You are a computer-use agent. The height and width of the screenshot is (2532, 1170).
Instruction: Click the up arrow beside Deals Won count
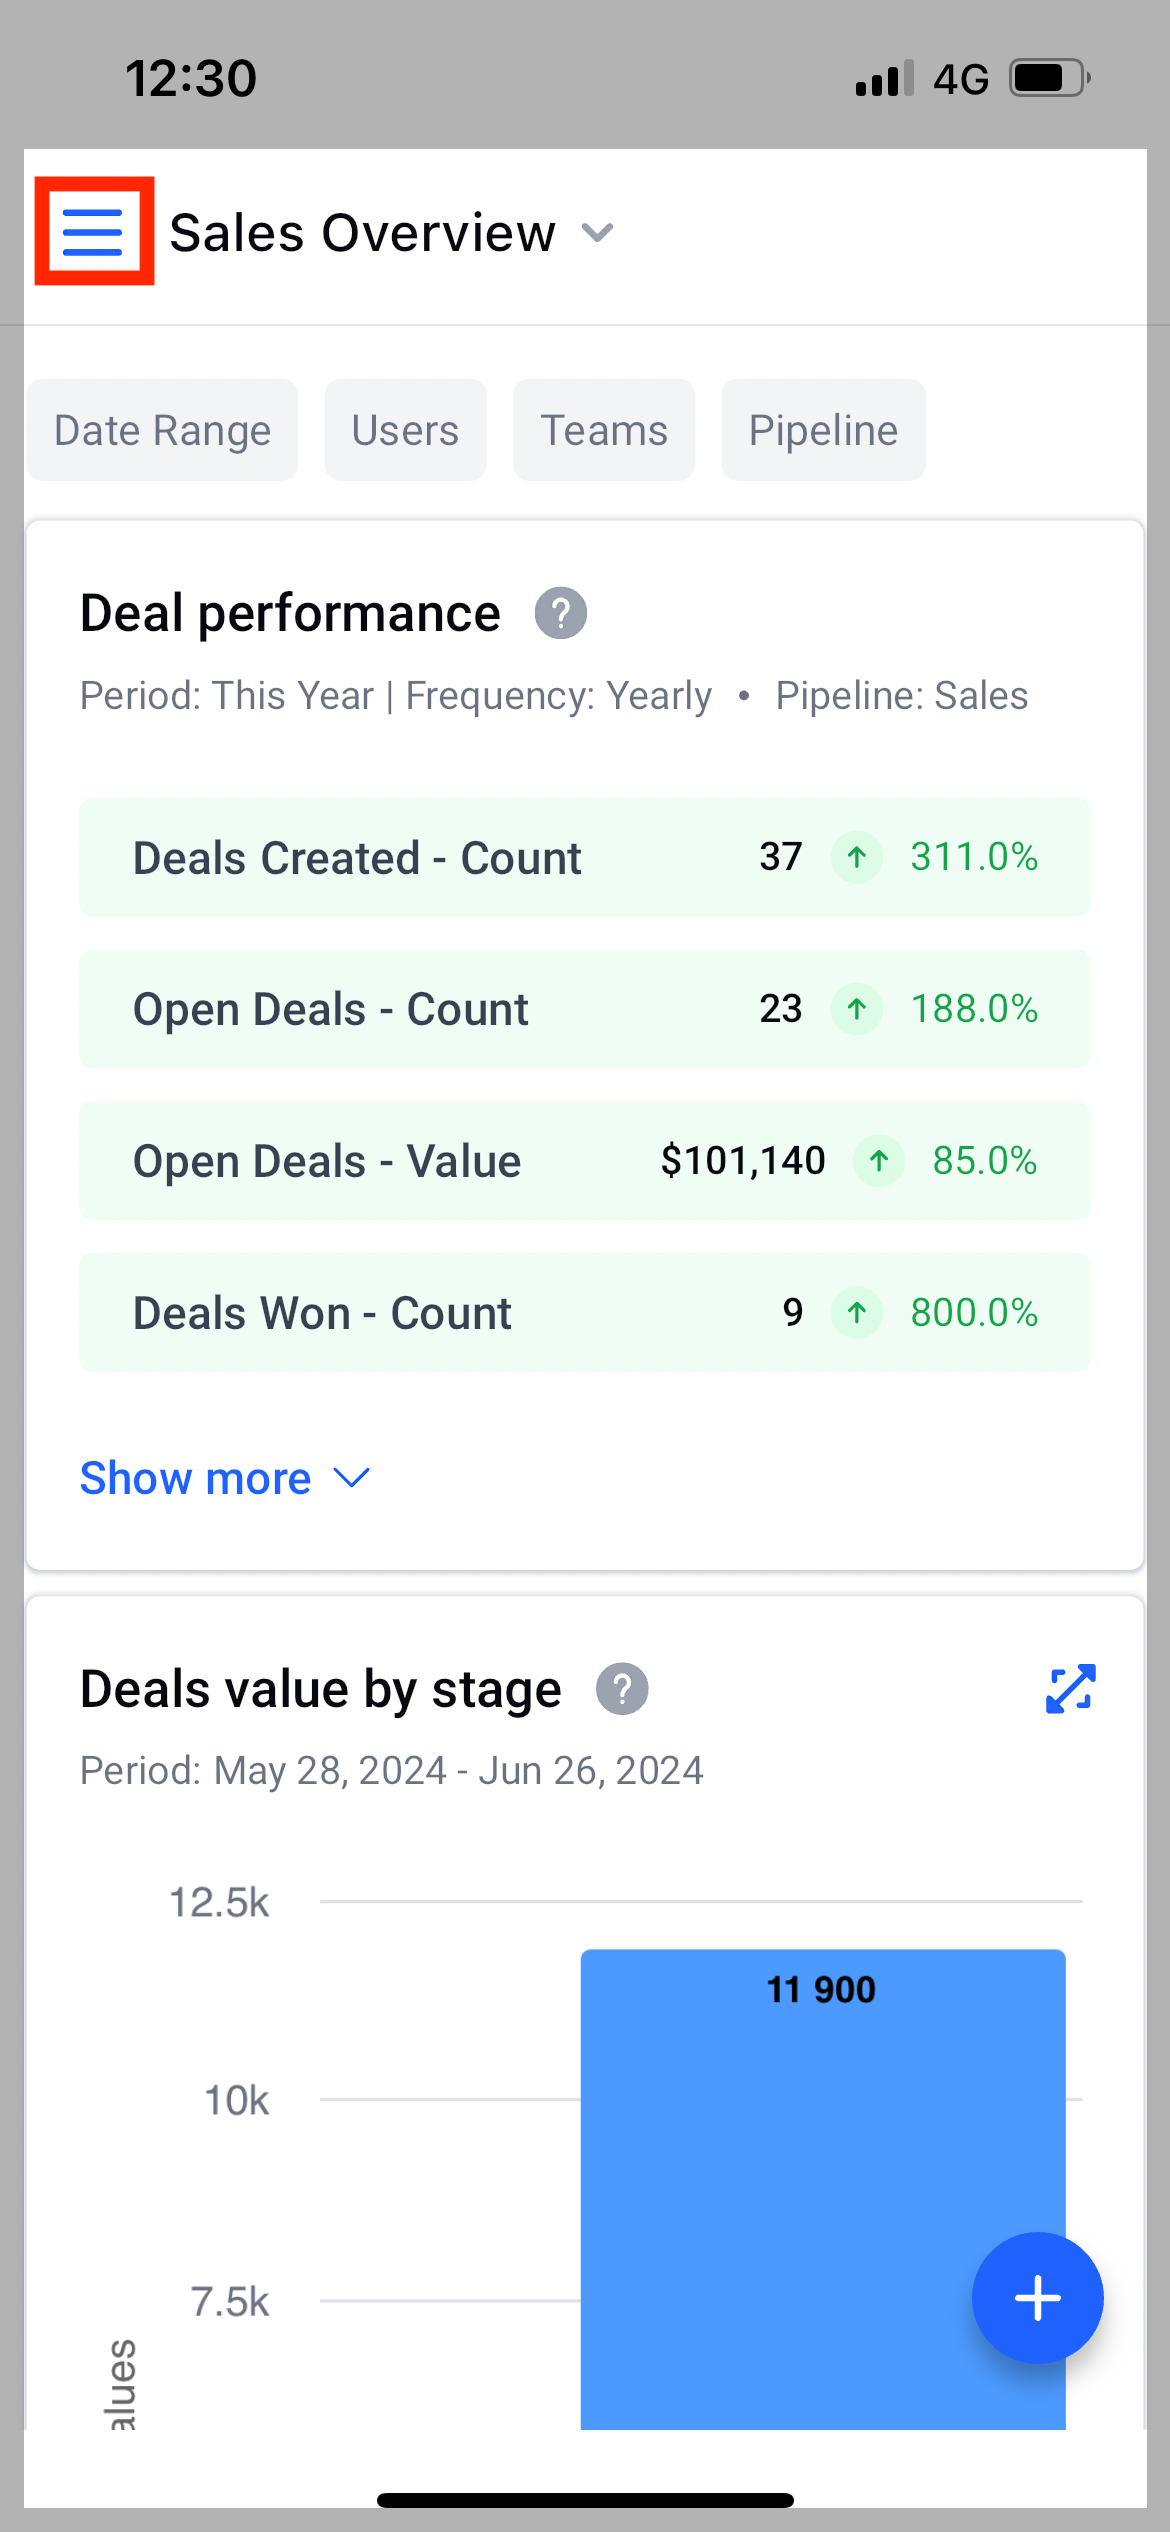click(856, 1313)
